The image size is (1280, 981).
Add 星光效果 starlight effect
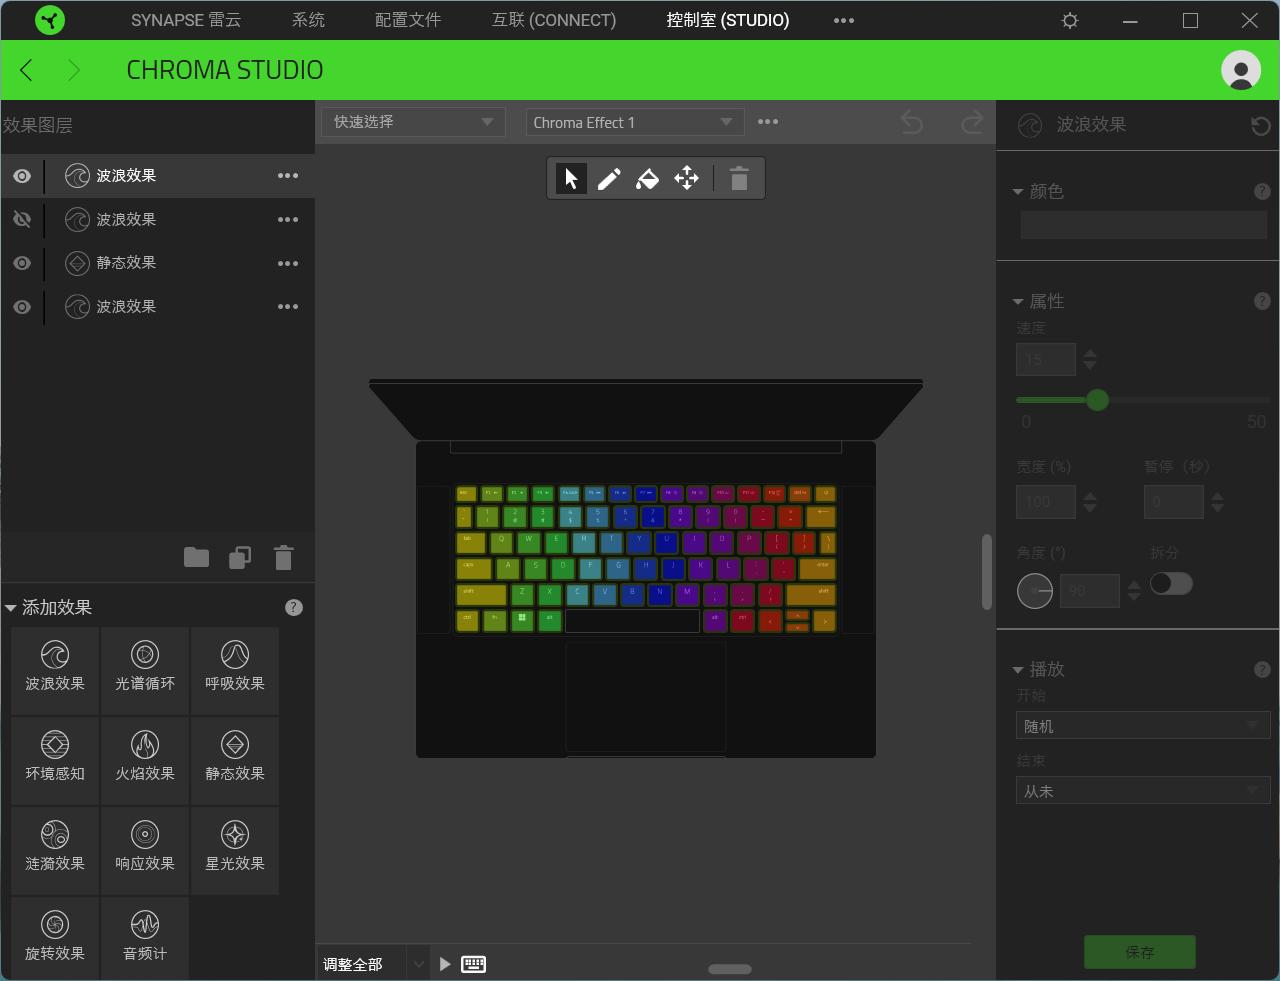coord(235,851)
